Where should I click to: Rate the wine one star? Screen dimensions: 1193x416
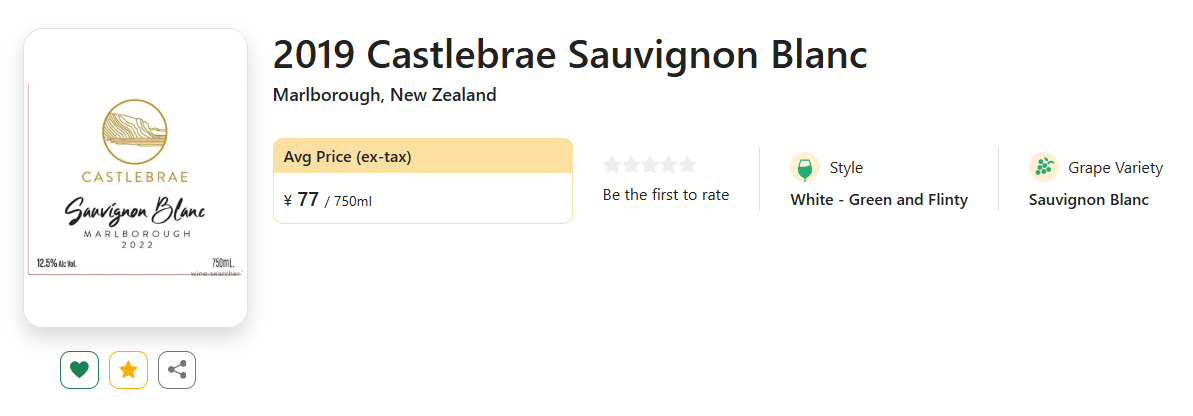pos(612,165)
